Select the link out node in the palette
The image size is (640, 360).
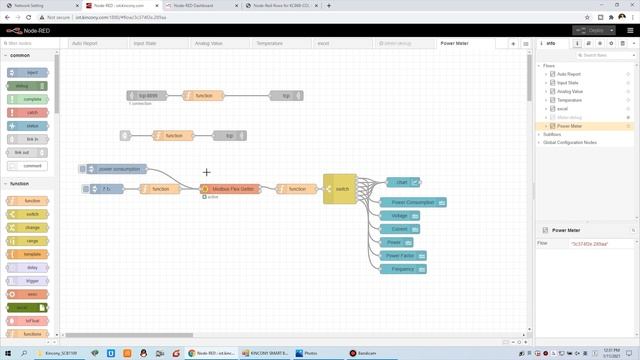[27, 153]
